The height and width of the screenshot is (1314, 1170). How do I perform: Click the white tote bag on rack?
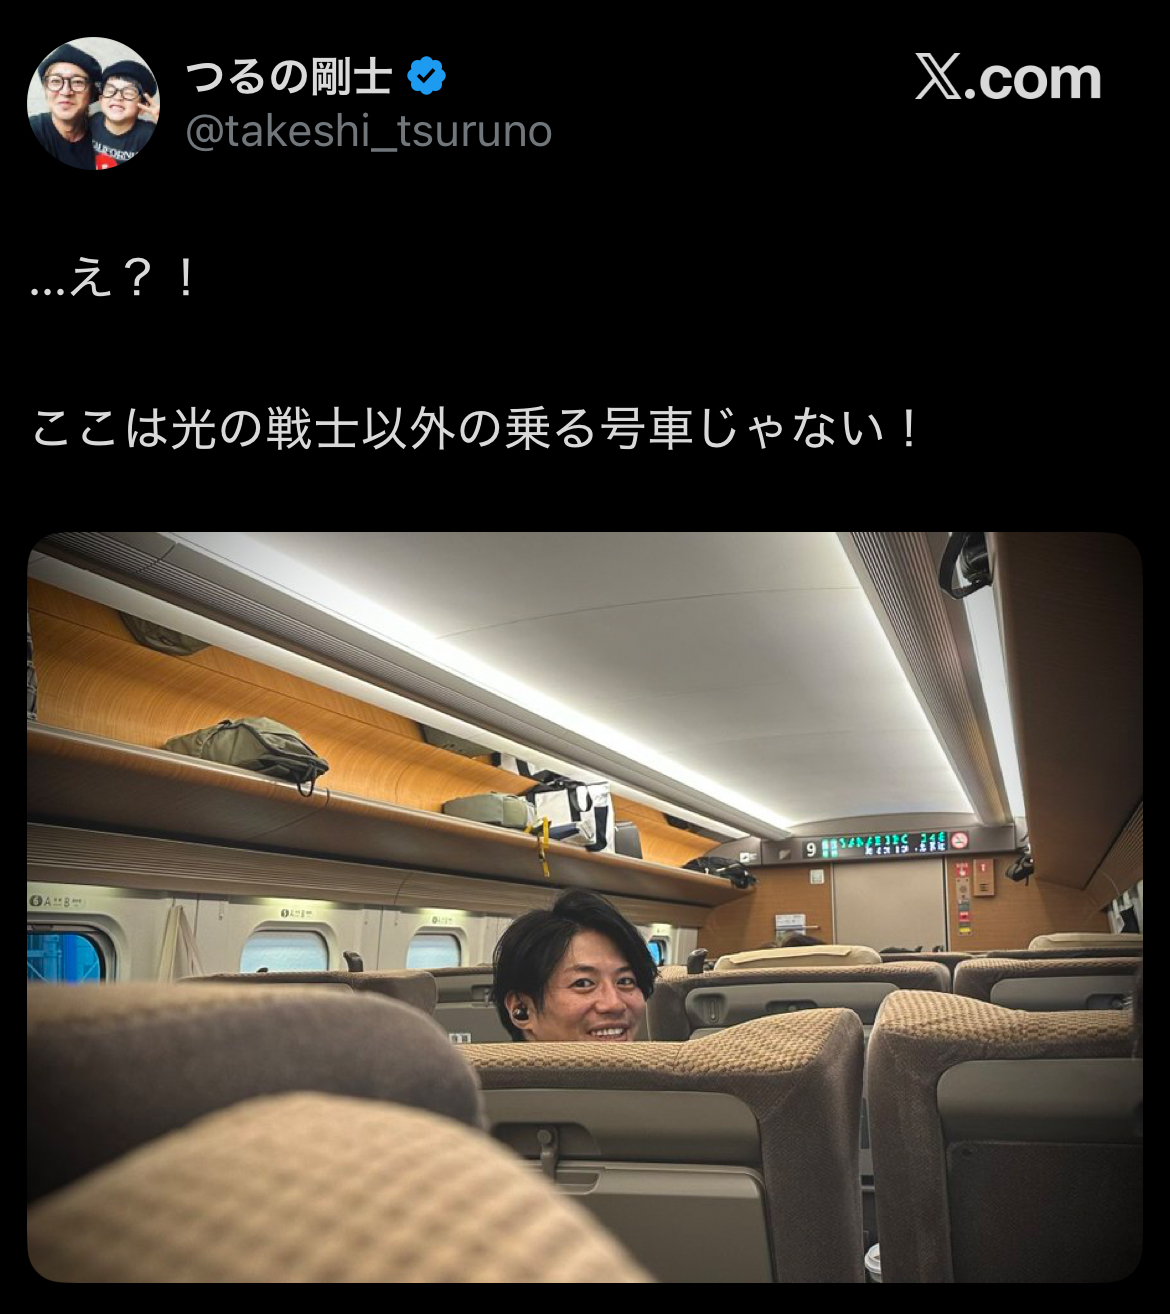coord(571,810)
